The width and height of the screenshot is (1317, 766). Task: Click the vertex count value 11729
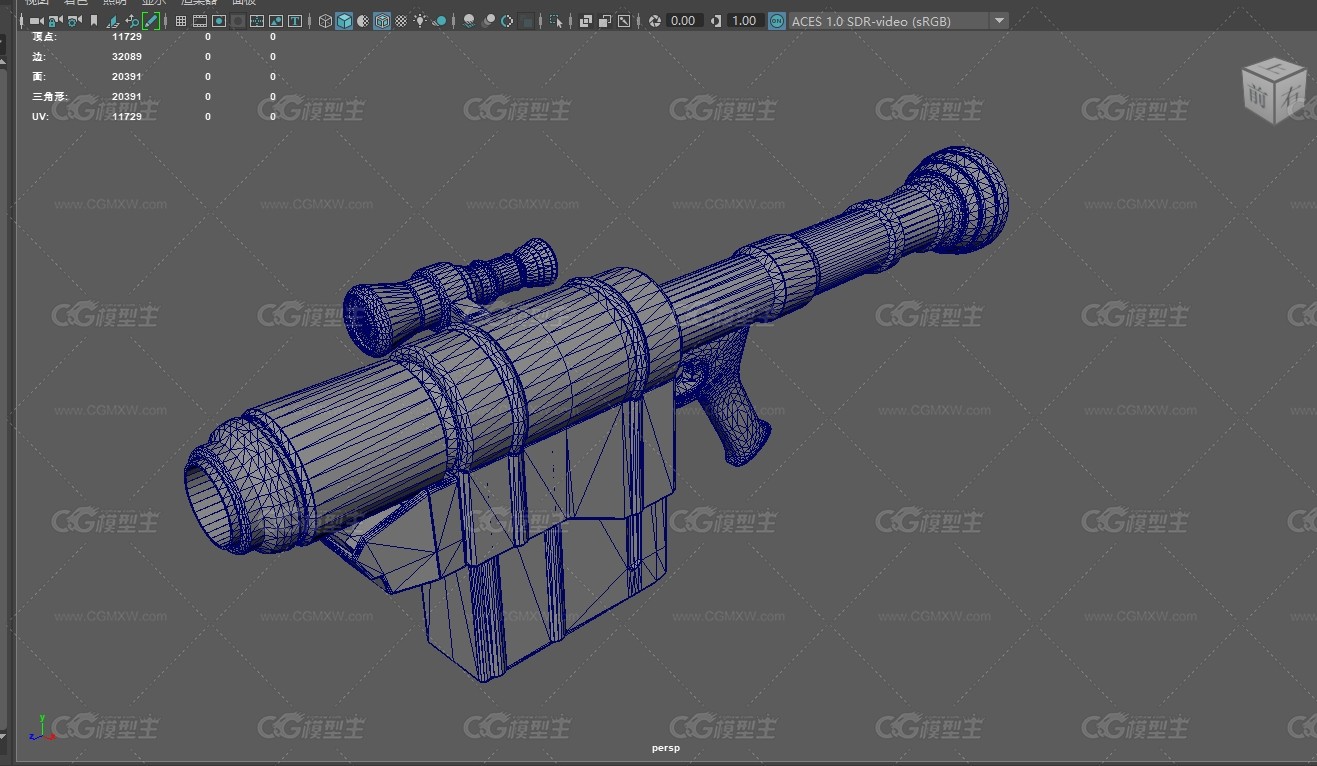[x=126, y=36]
